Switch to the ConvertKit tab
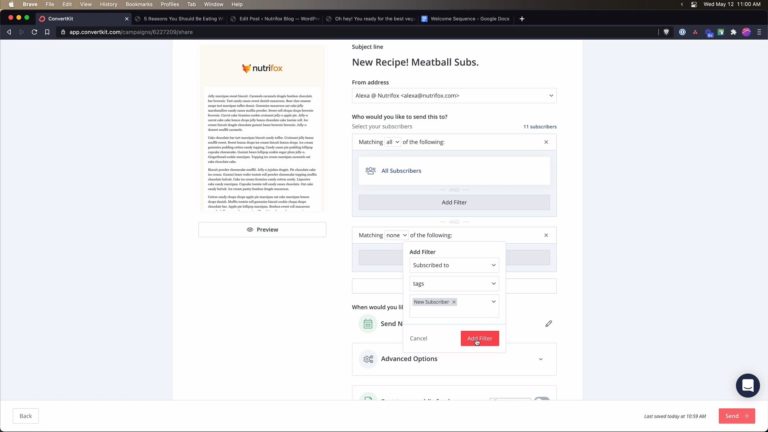This screenshot has height=432, width=768. click(83, 19)
